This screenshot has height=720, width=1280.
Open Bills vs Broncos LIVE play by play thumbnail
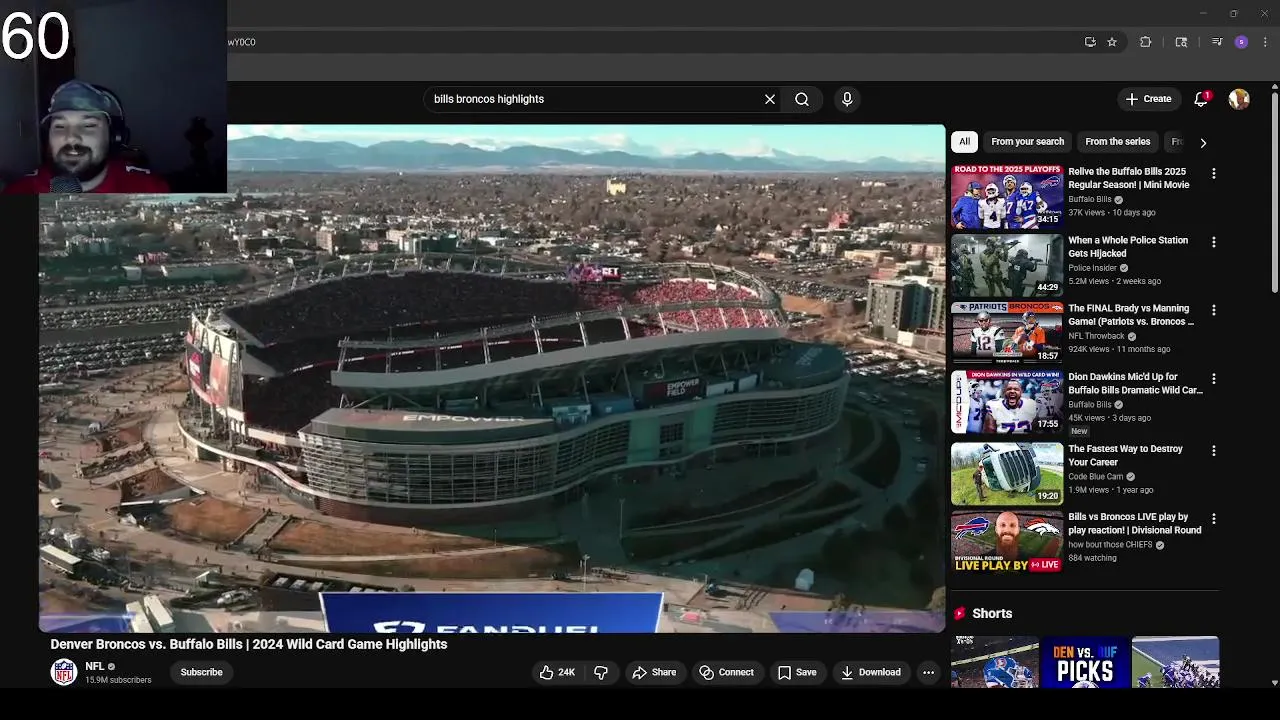point(1007,541)
